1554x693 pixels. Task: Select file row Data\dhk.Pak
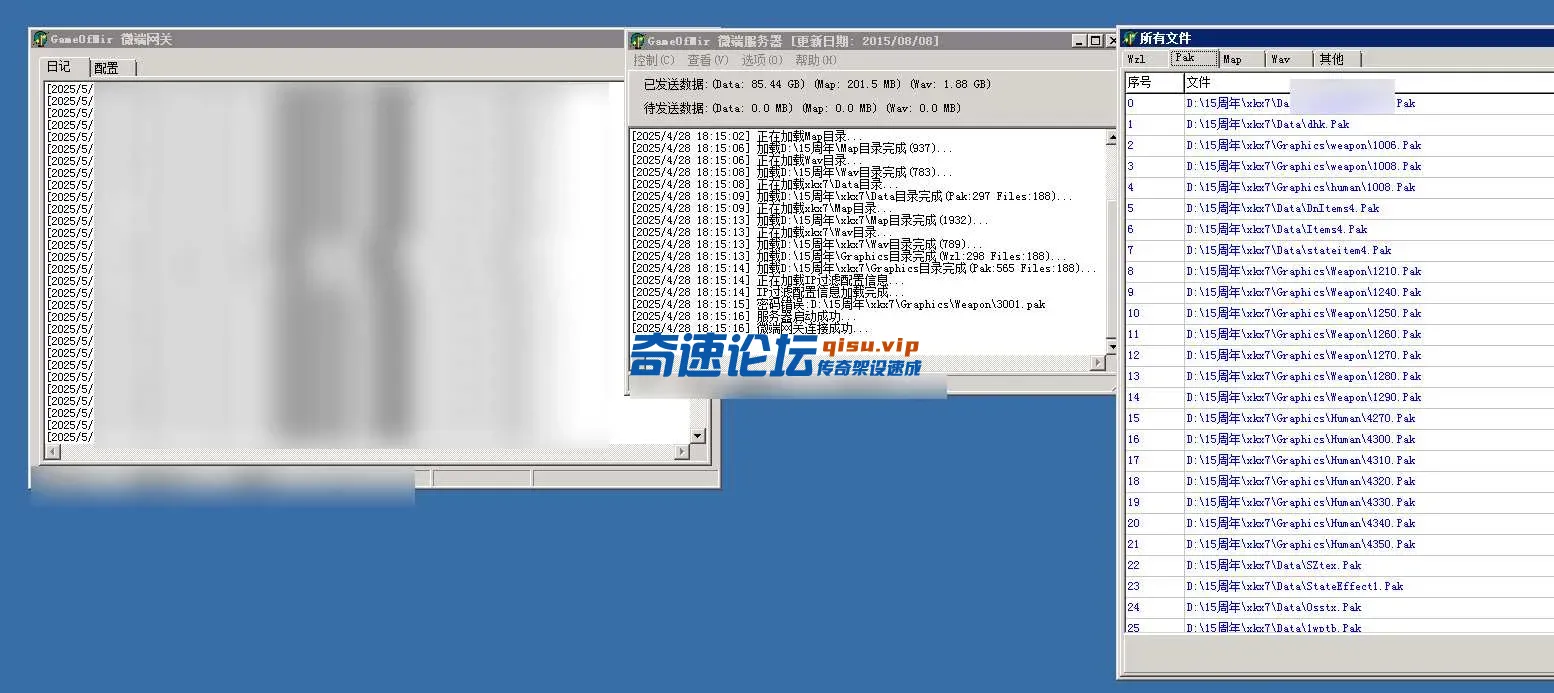pyautogui.click(x=1338, y=124)
